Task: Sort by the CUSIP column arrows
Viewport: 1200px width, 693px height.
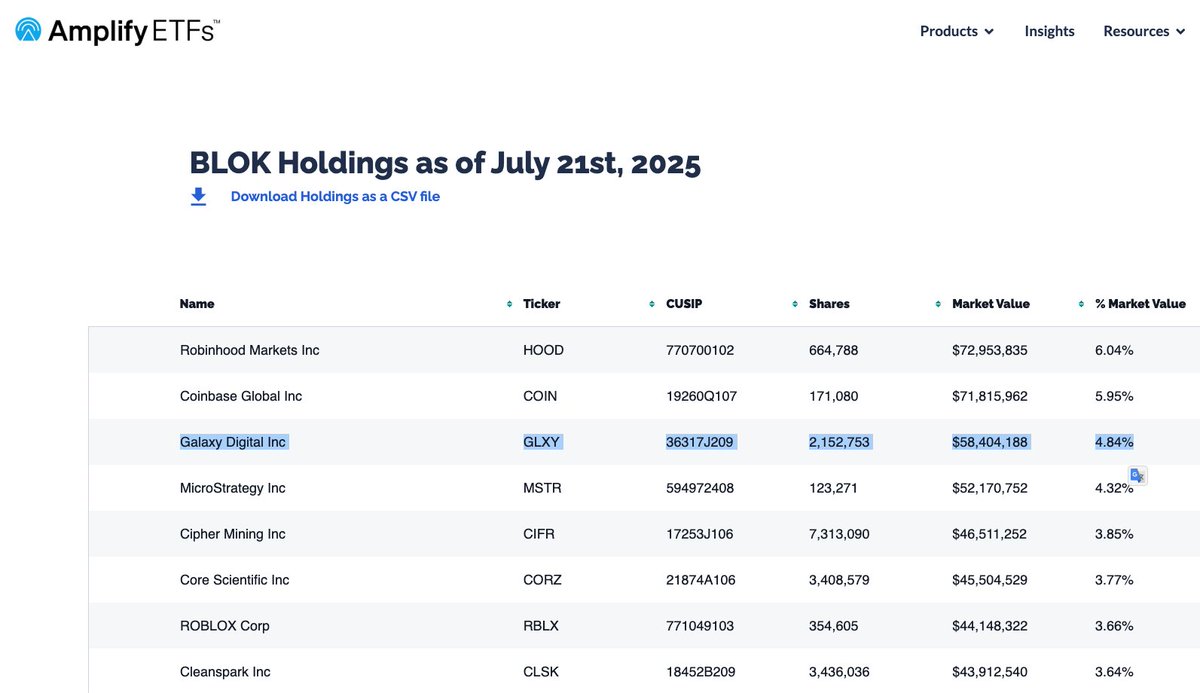Action: (796, 304)
